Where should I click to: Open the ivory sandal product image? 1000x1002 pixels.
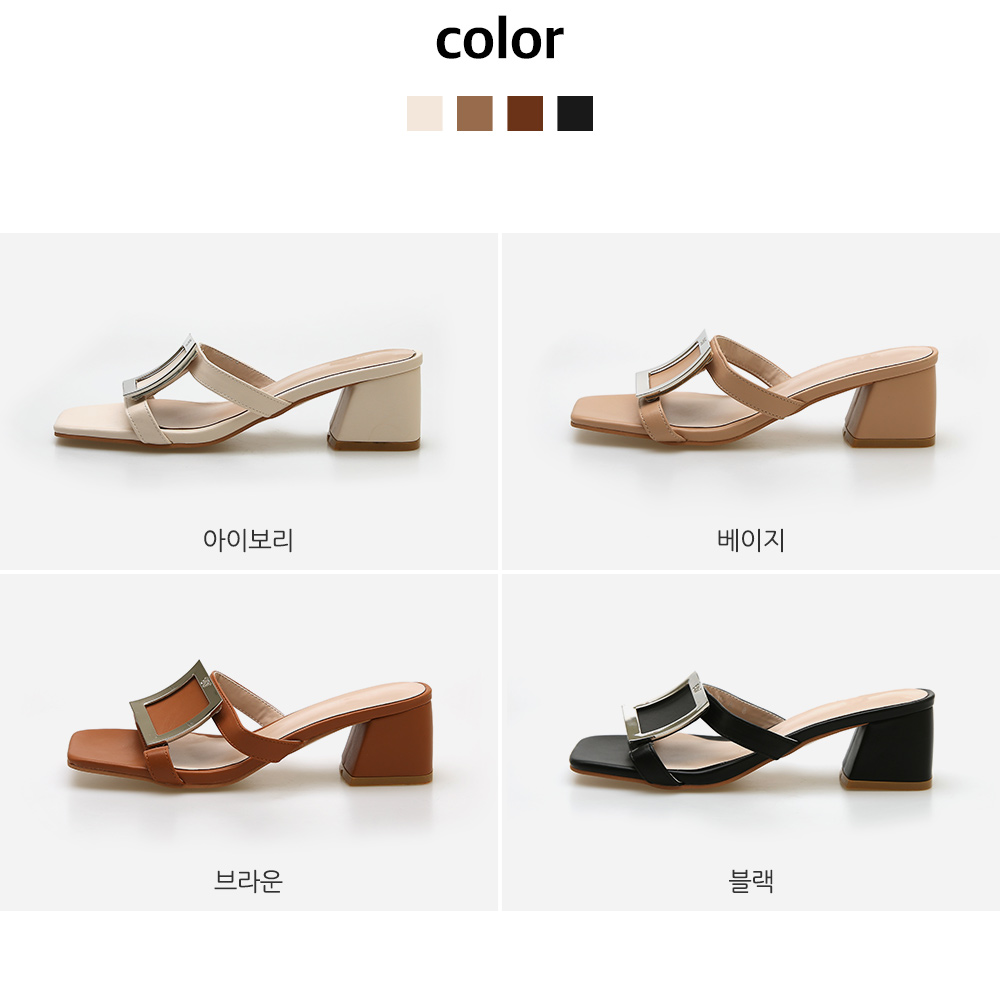pyautogui.click(x=238, y=392)
